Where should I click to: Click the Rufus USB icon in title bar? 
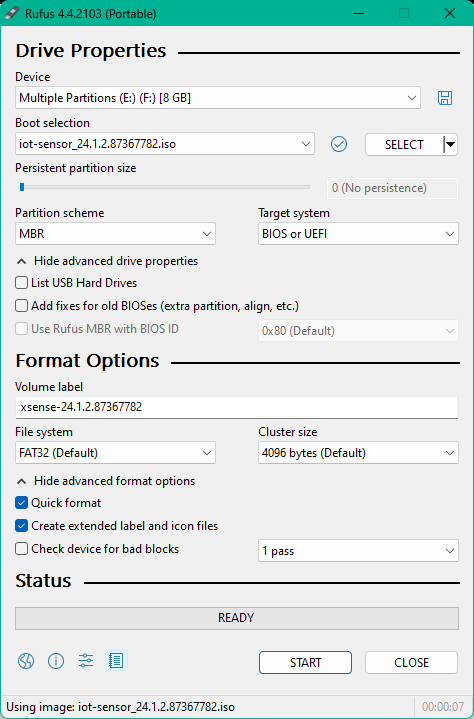pos(12,13)
